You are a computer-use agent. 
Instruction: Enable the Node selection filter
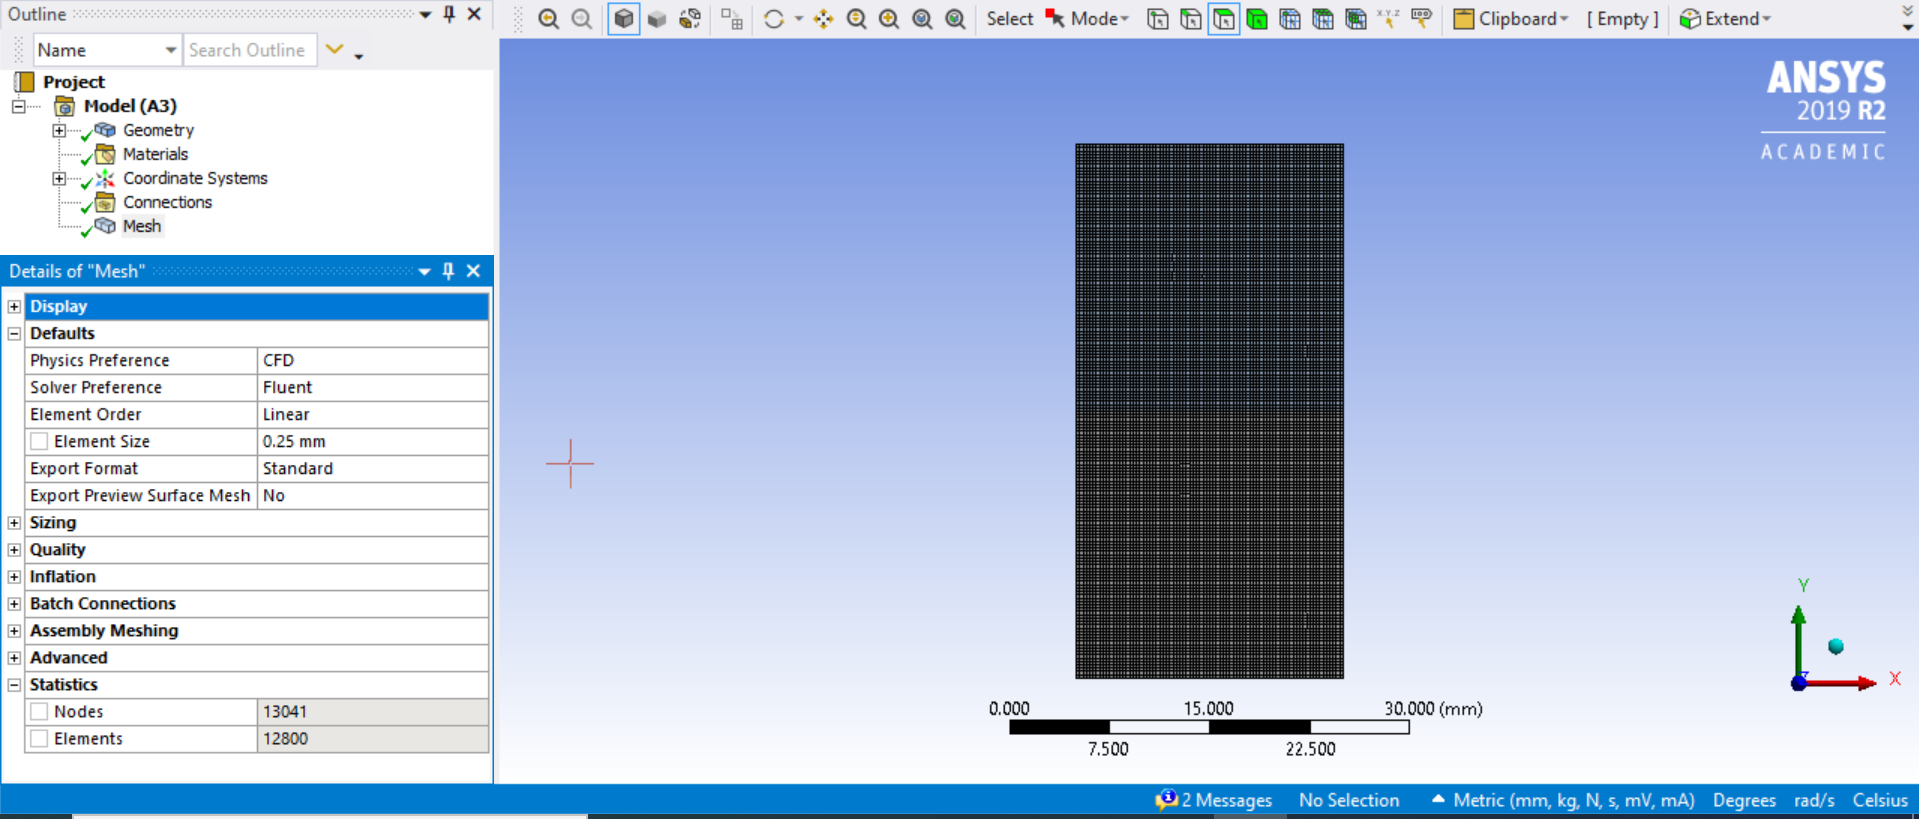(1290, 19)
